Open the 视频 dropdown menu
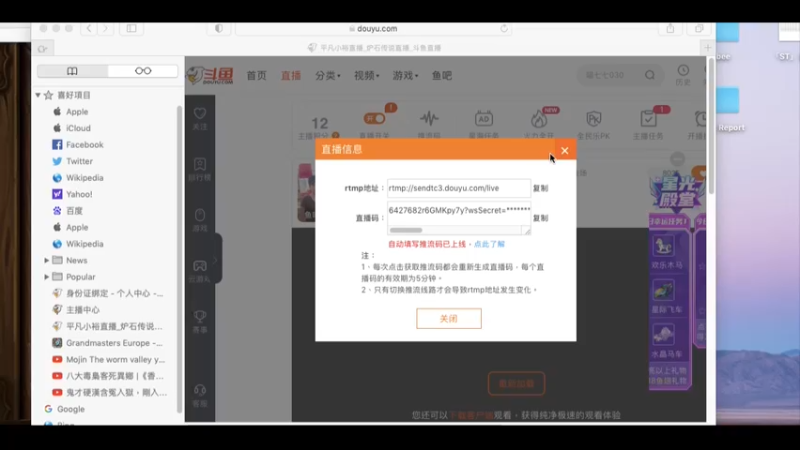Viewport: 800px width, 450px height. pyautogui.click(x=366, y=76)
